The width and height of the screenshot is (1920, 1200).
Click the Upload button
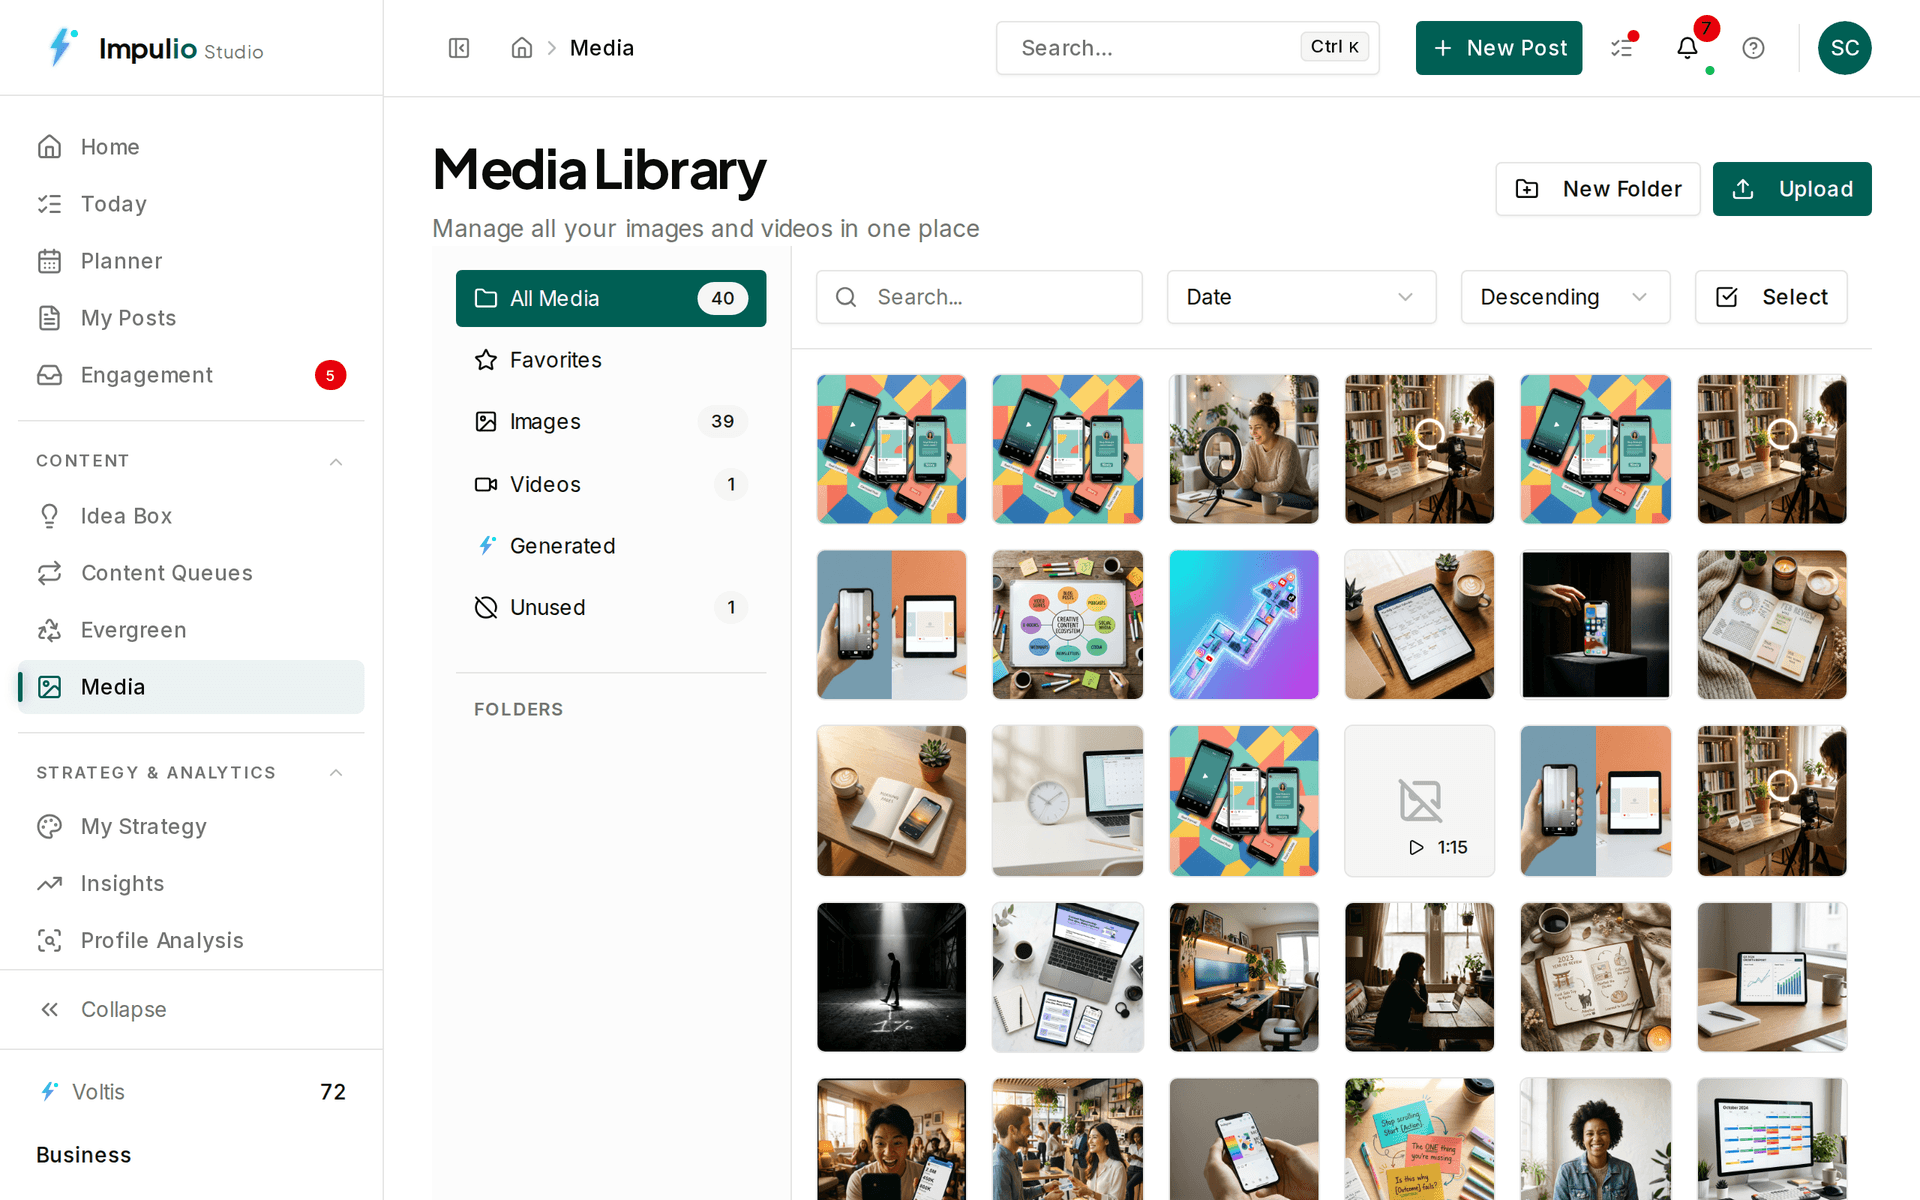[x=1792, y=189]
